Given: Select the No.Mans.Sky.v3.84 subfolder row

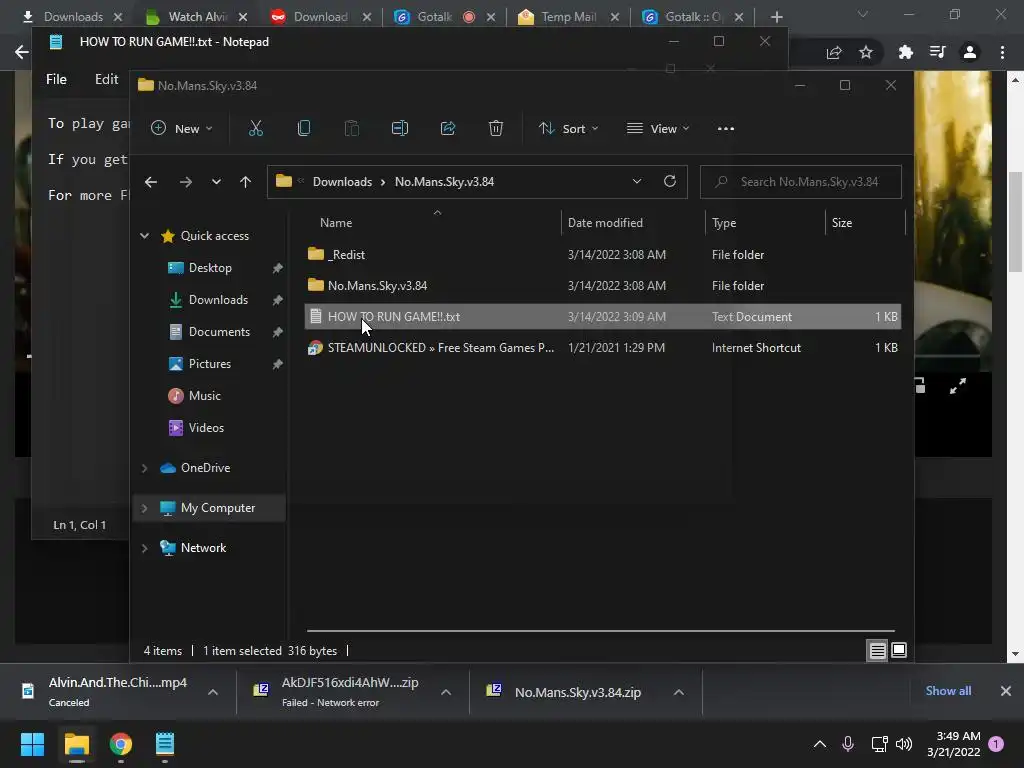Looking at the screenshot, I should pos(603,285).
